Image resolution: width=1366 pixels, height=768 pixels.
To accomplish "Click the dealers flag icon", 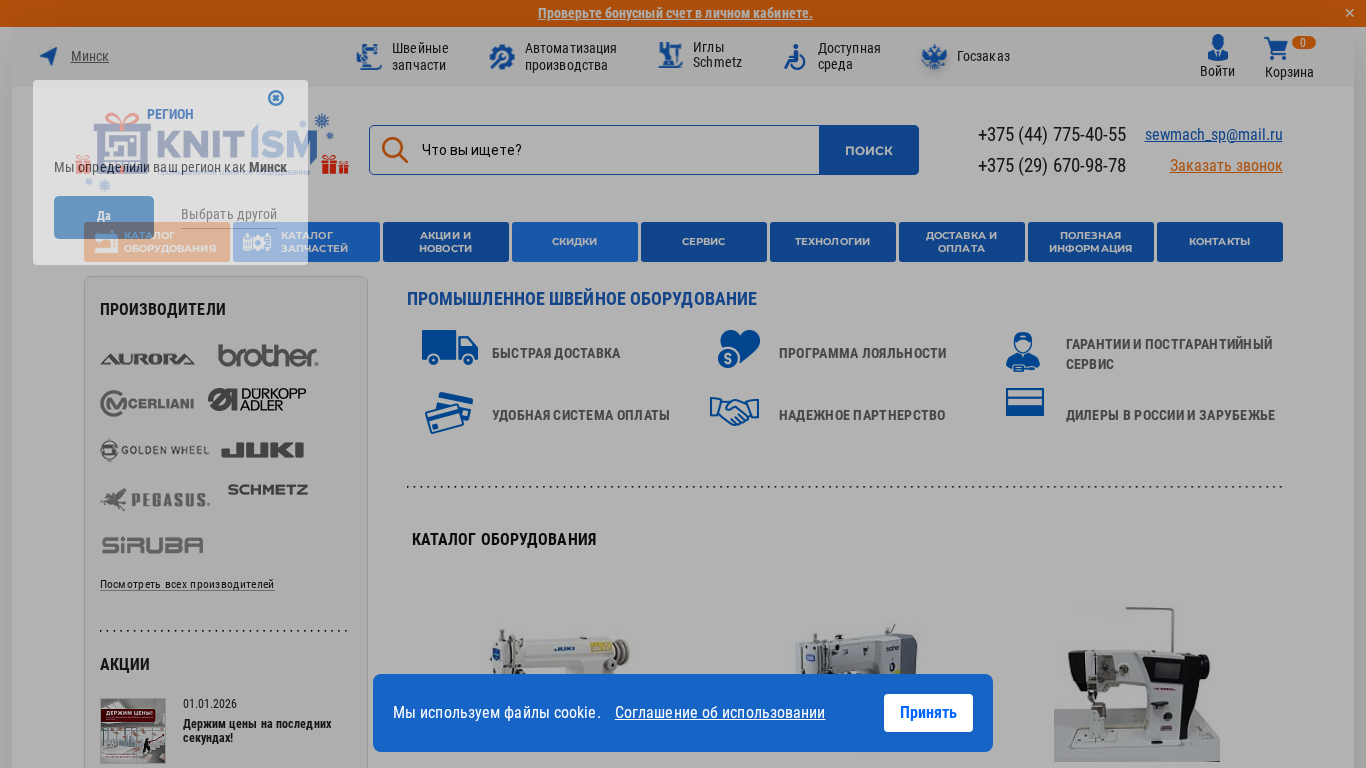I will [1025, 402].
